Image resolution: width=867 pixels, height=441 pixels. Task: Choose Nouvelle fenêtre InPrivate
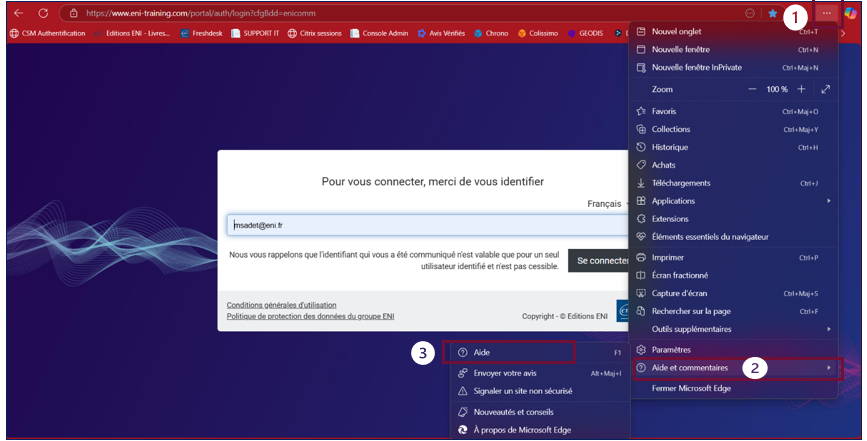coord(733,67)
